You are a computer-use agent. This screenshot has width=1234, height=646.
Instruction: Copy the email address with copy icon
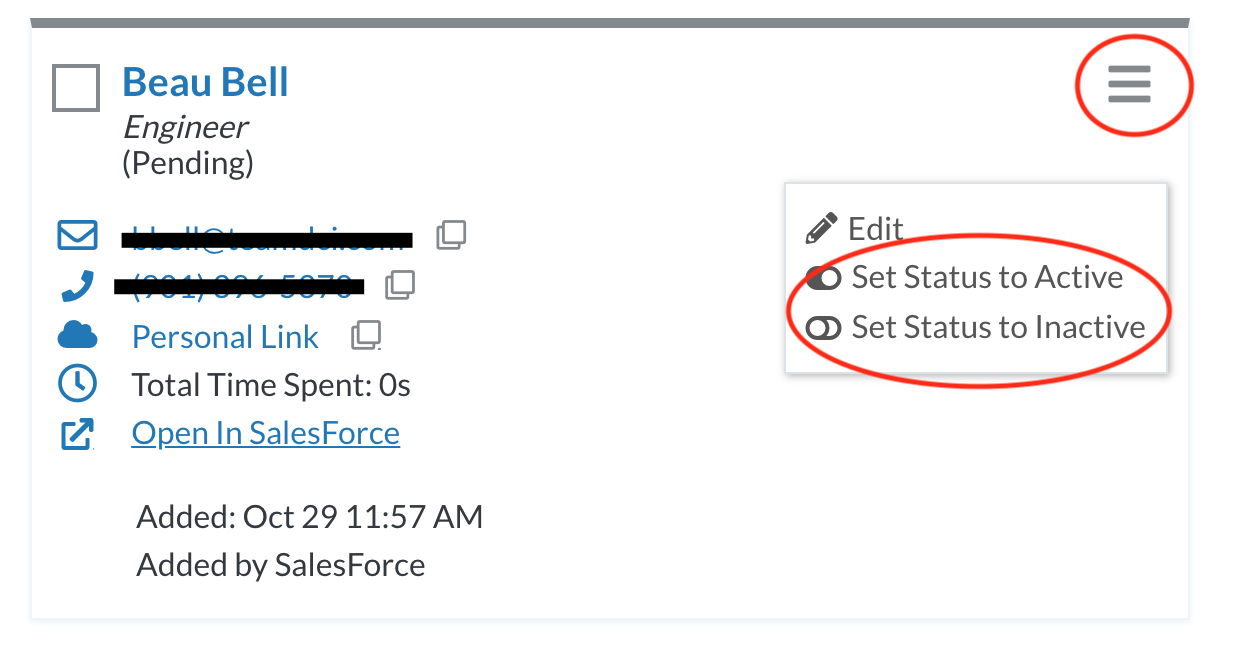(451, 235)
